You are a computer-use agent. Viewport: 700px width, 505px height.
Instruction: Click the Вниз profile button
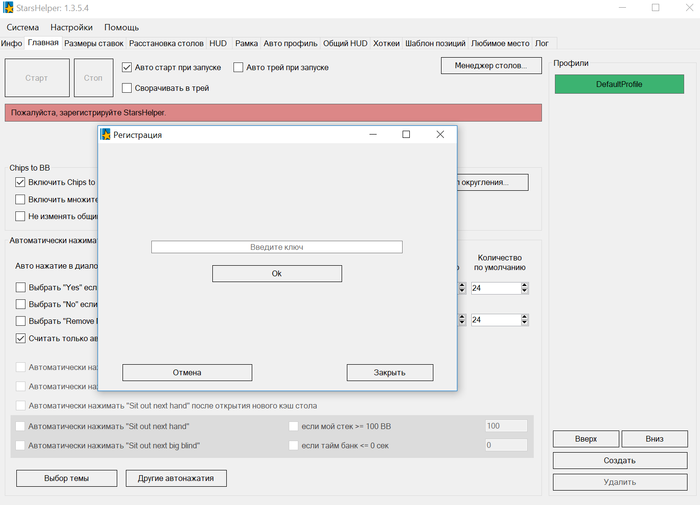click(654, 439)
